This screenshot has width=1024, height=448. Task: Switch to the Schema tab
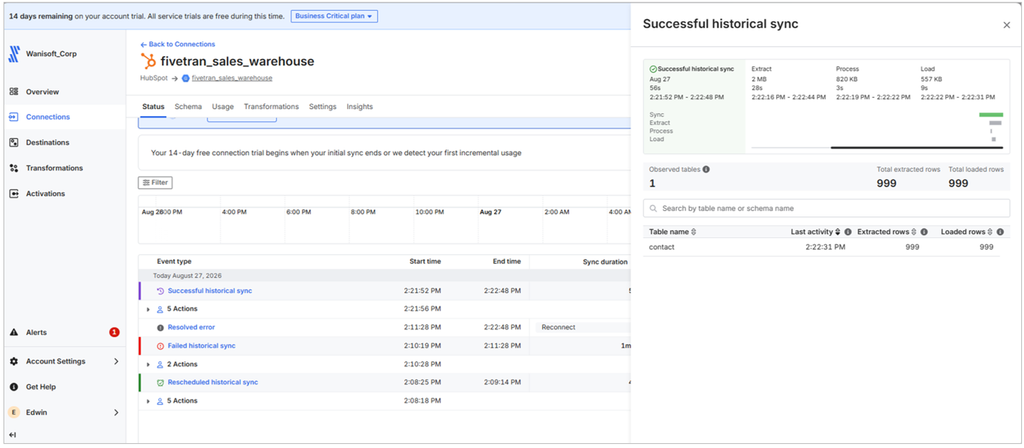point(188,106)
